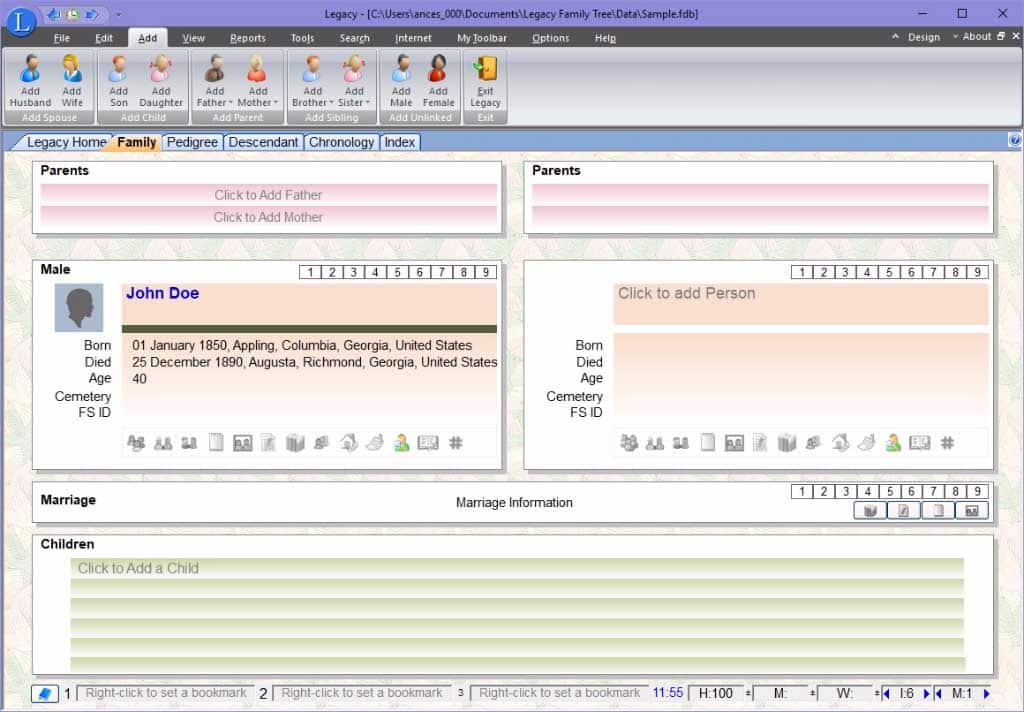Click the right arrow beside M:1
1024x712 pixels.
[986, 693]
